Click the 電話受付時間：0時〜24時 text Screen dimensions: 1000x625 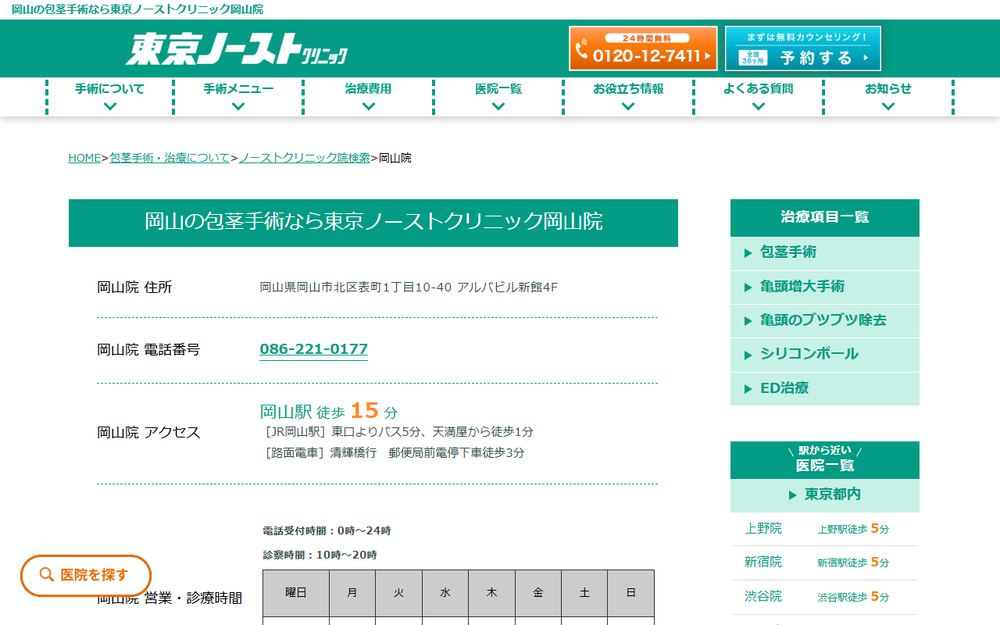pyautogui.click(x=327, y=531)
